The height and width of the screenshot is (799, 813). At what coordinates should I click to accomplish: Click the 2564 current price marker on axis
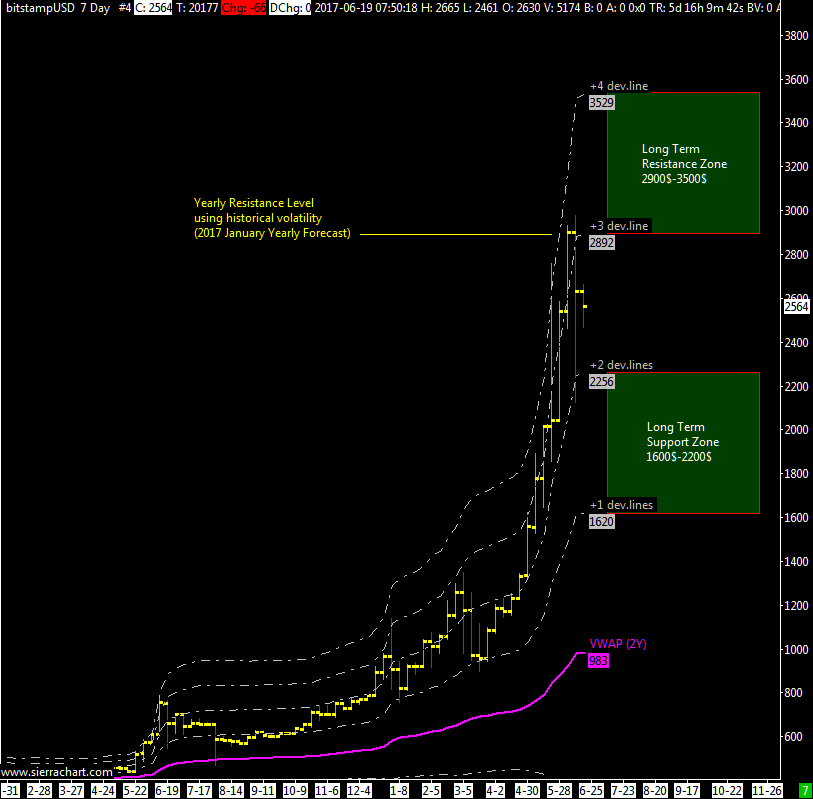[796, 307]
